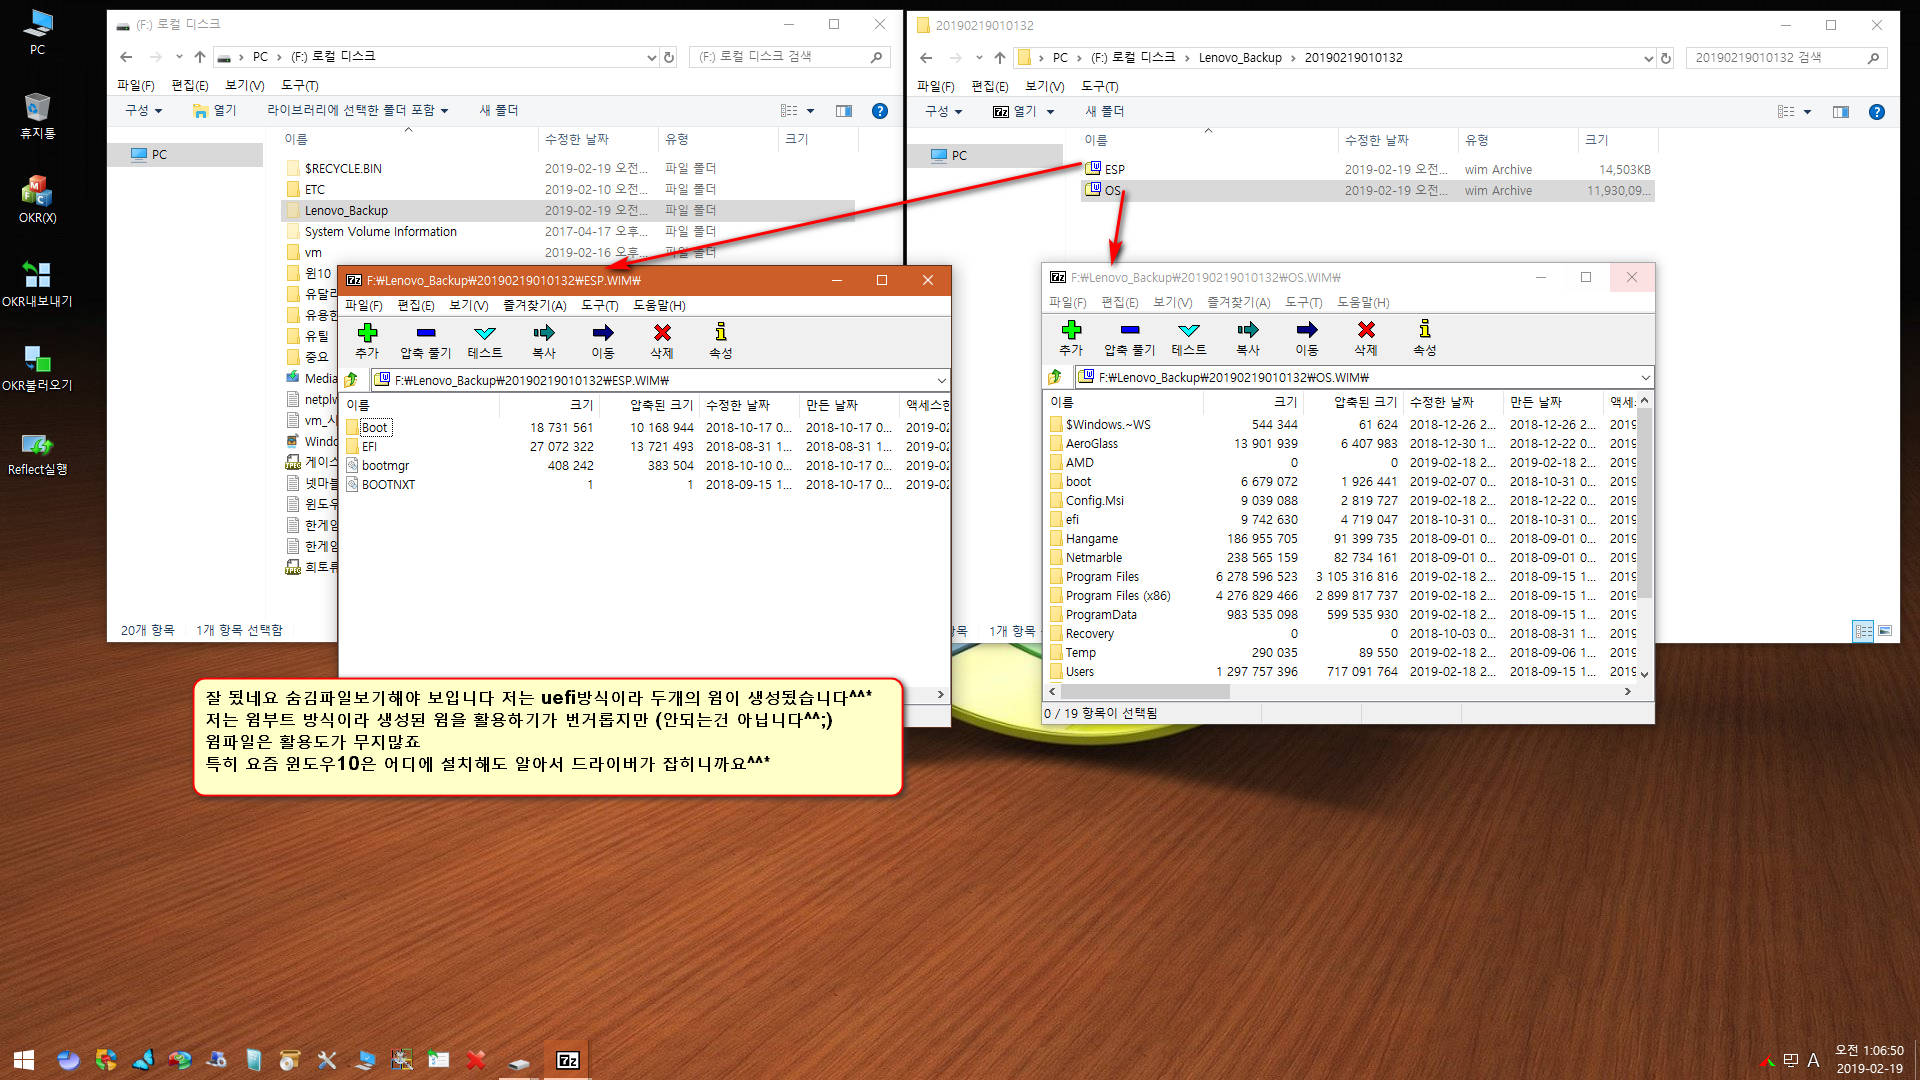Open OS.WIM path dropdown in 7-Zip
1920x1080 pixels.
click(x=1645, y=377)
